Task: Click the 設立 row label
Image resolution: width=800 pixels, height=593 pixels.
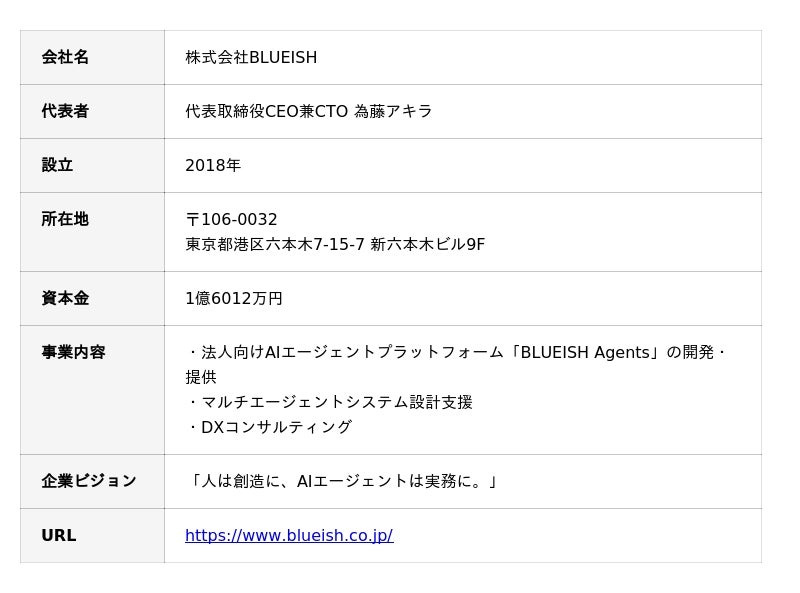Action: tap(92, 165)
